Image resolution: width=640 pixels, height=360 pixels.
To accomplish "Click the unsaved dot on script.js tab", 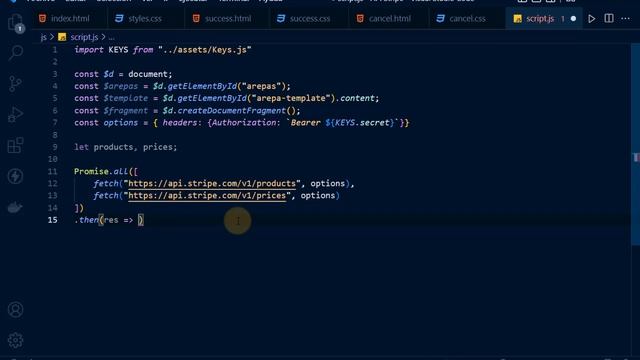I will 573,19.
